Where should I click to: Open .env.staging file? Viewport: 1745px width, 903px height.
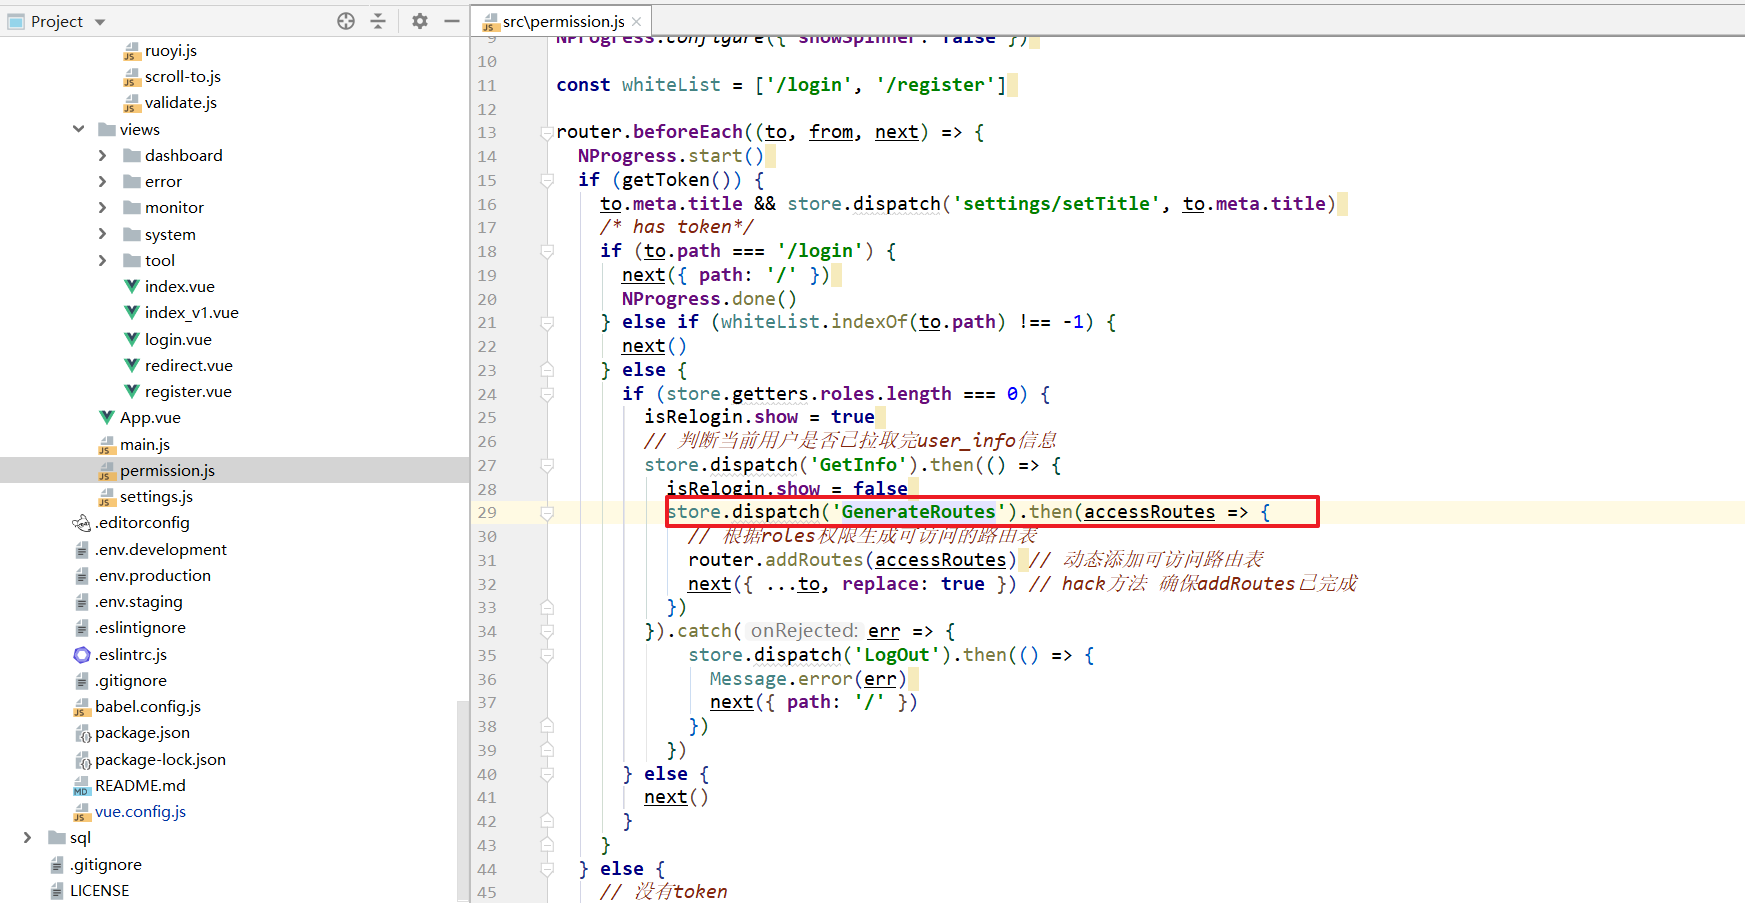click(x=139, y=601)
